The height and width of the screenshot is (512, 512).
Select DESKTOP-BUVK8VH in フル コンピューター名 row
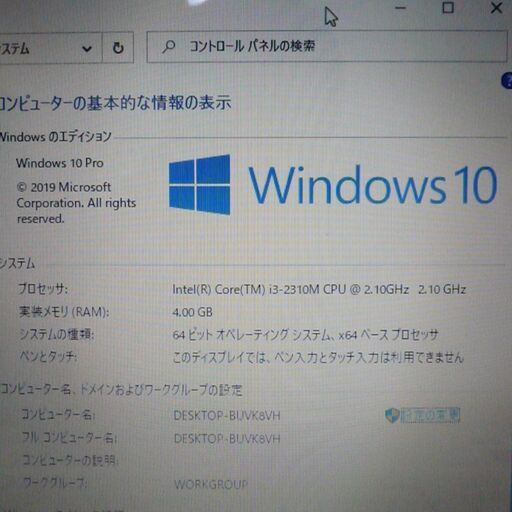(227, 439)
